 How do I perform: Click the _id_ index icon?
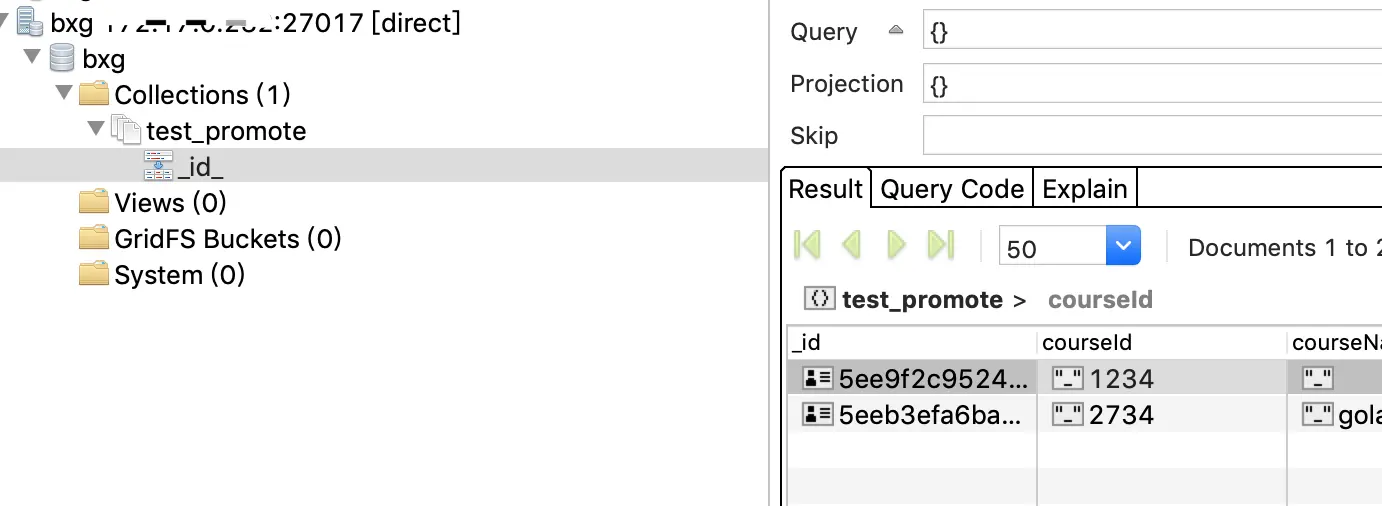point(158,166)
